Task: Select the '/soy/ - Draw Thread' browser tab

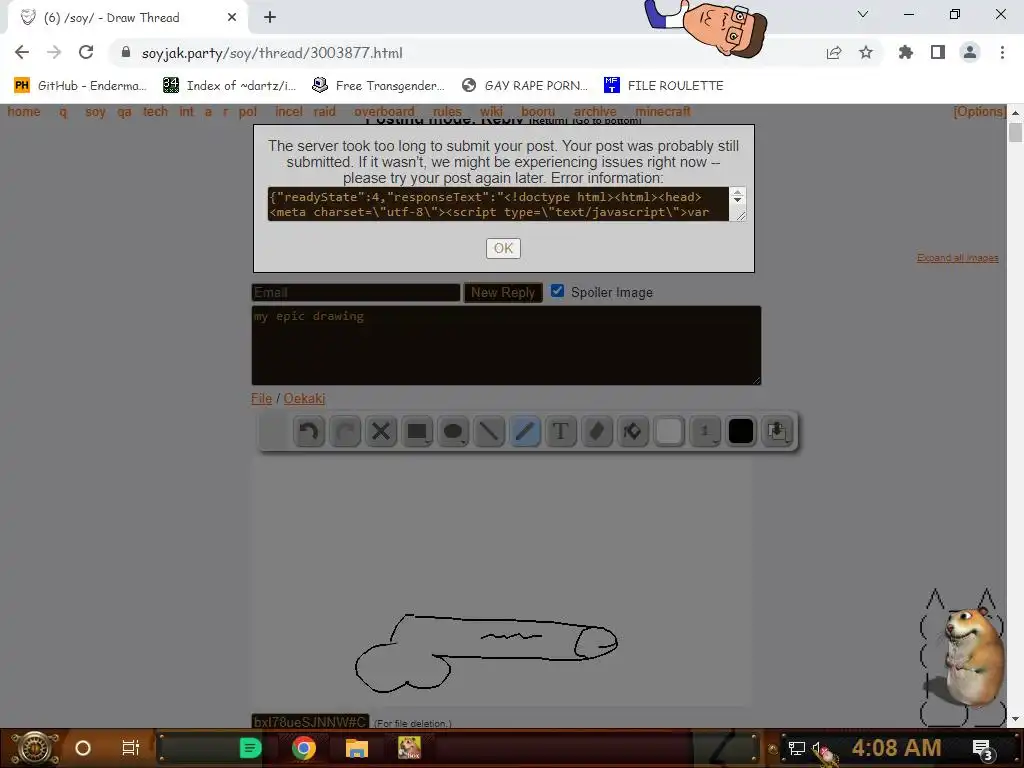Action: pos(128,18)
